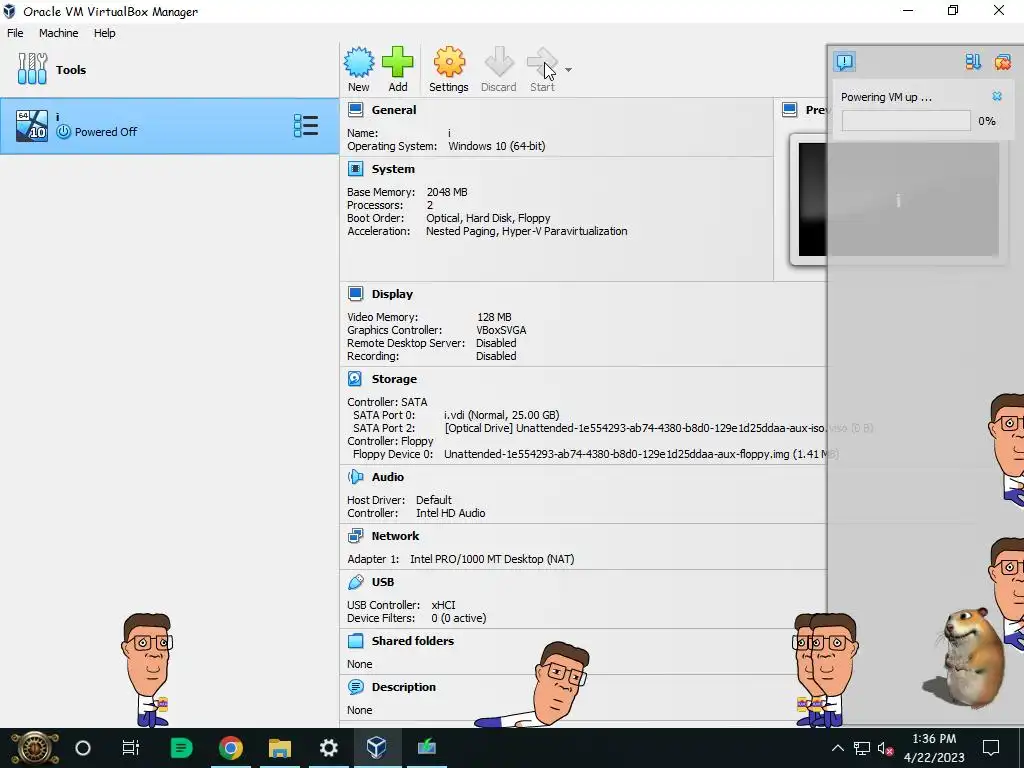Click the Description section speech-bubble icon
The height and width of the screenshot is (768, 1024).
(x=355, y=687)
